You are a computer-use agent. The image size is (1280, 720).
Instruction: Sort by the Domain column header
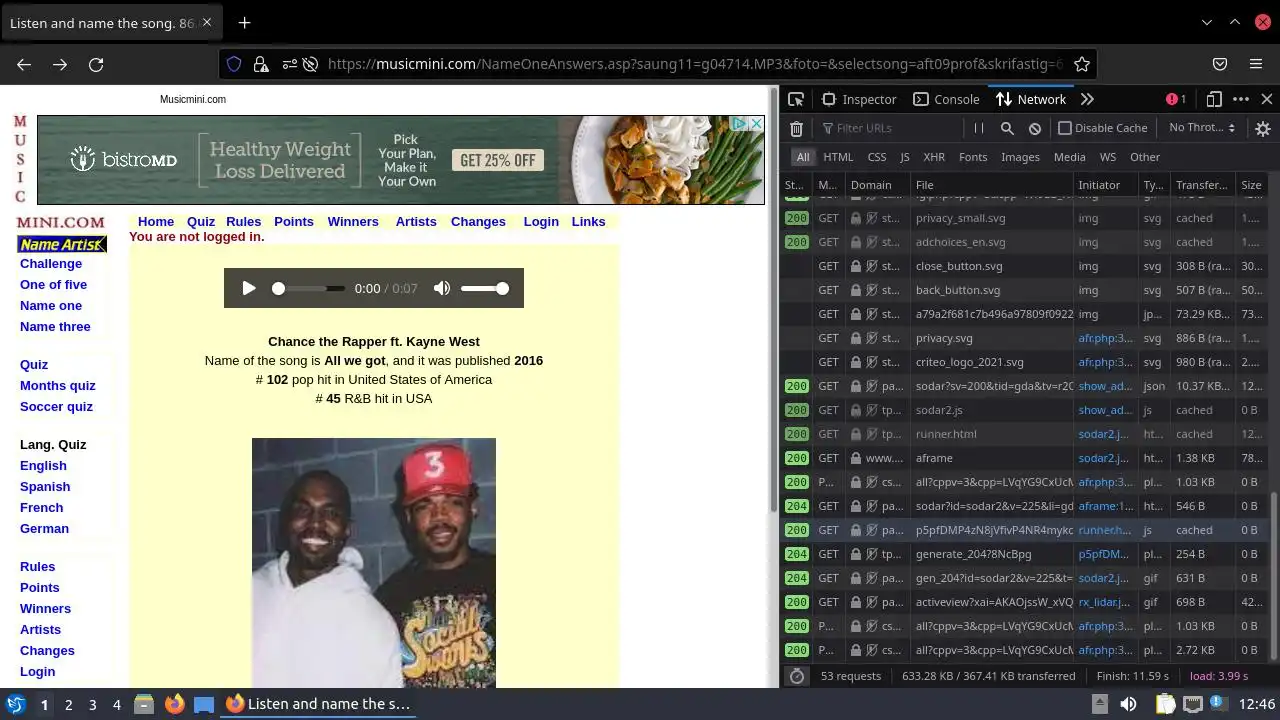[x=876, y=185]
